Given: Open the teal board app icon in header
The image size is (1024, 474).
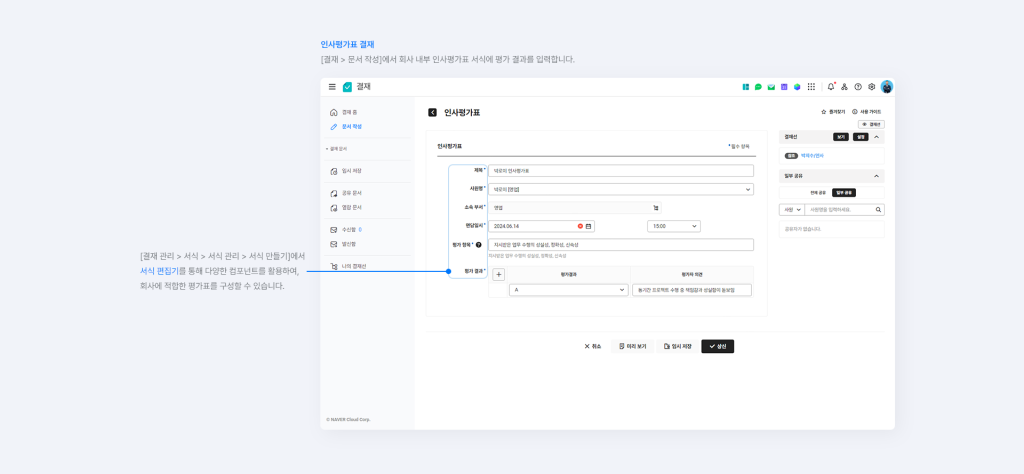Looking at the screenshot, I should 745,87.
